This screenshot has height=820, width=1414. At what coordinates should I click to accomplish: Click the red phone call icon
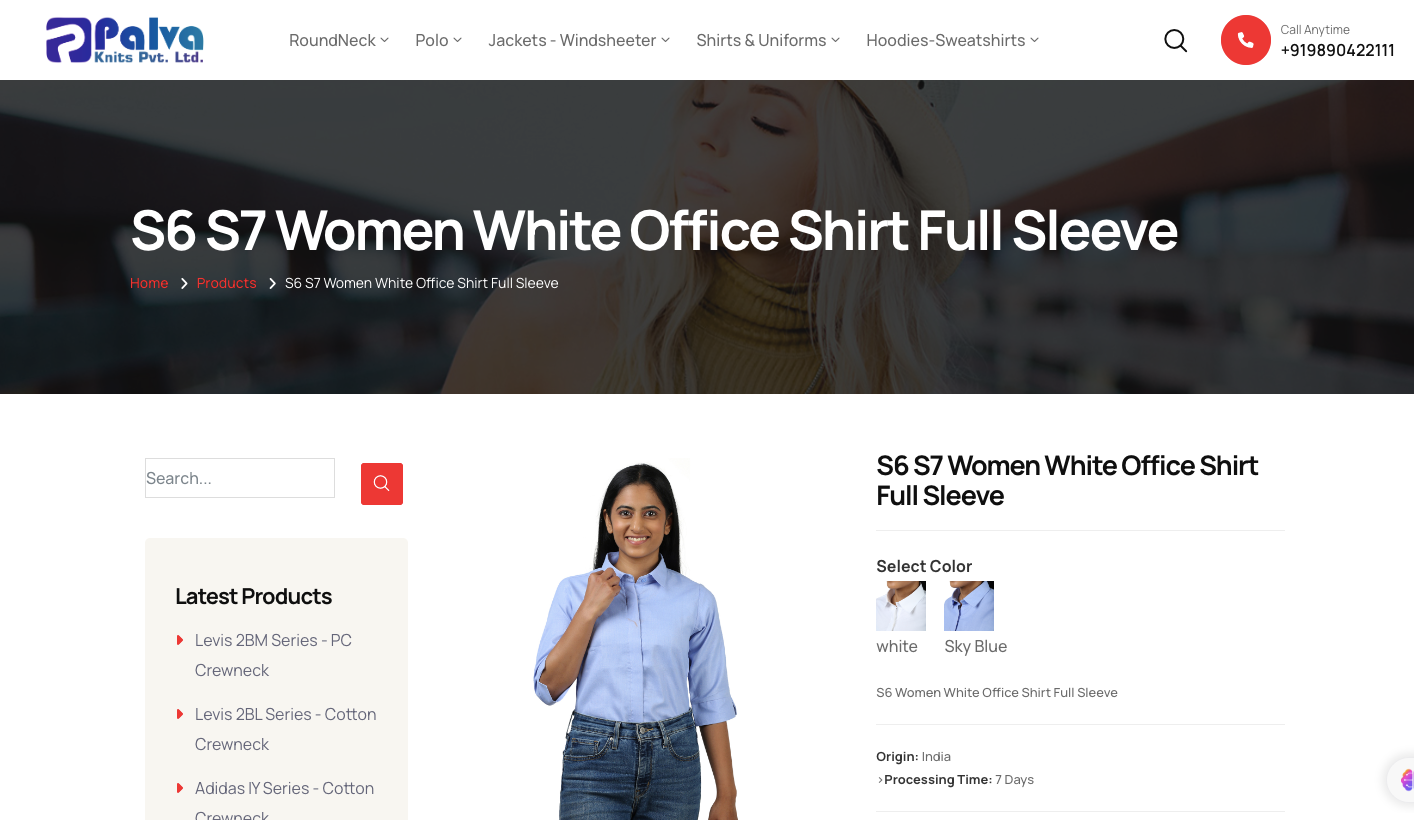tap(1245, 40)
